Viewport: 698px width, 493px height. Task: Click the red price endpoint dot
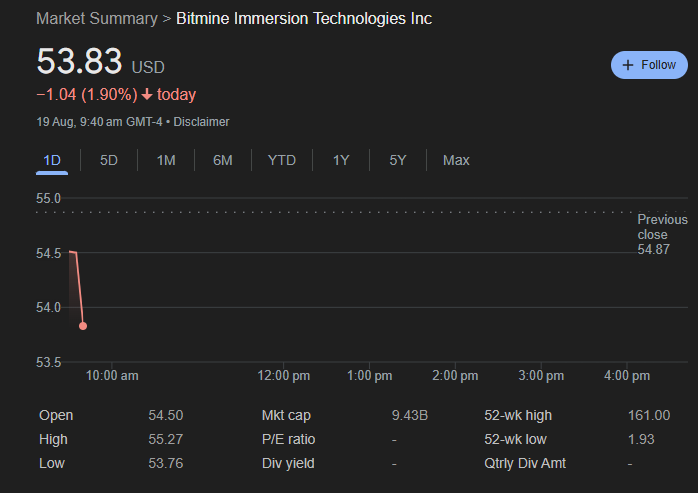(82, 326)
